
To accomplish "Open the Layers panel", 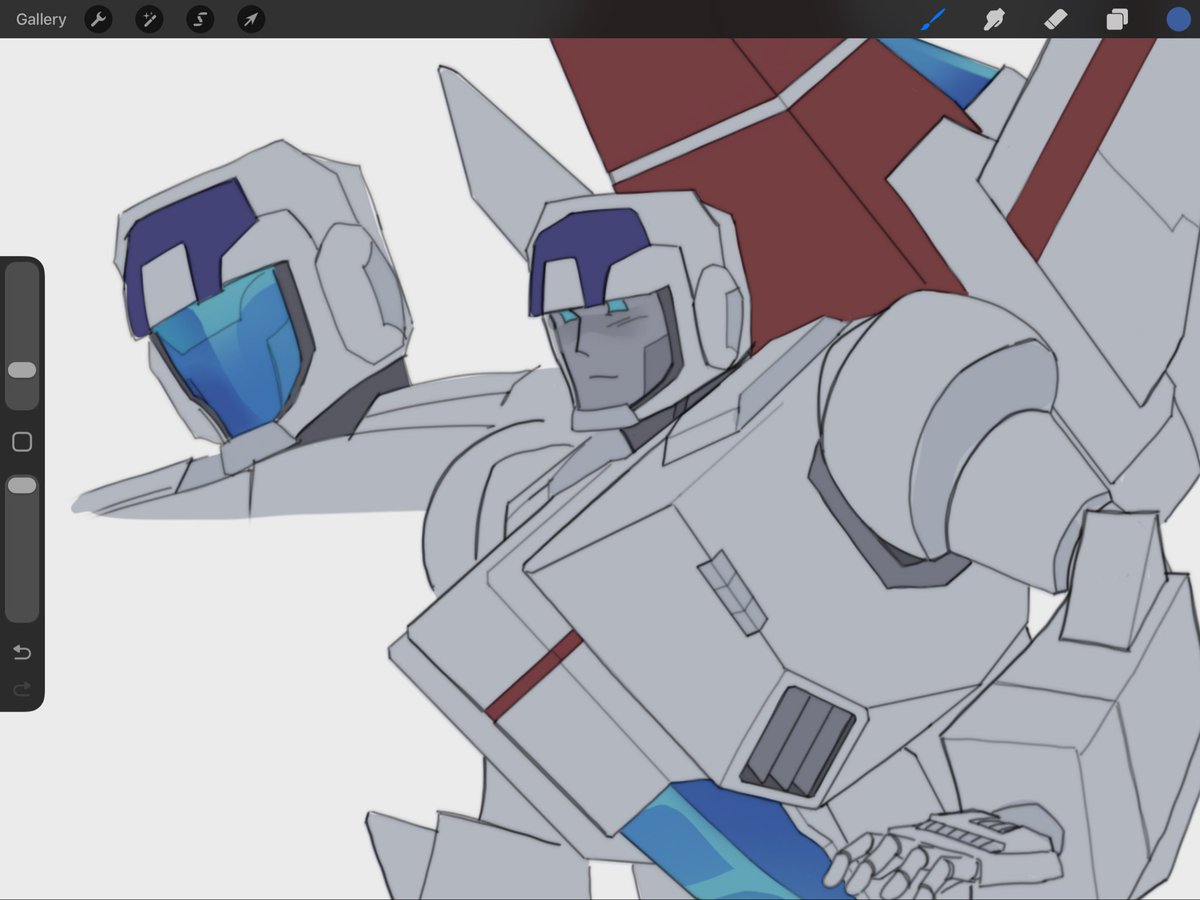I will (1116, 19).
